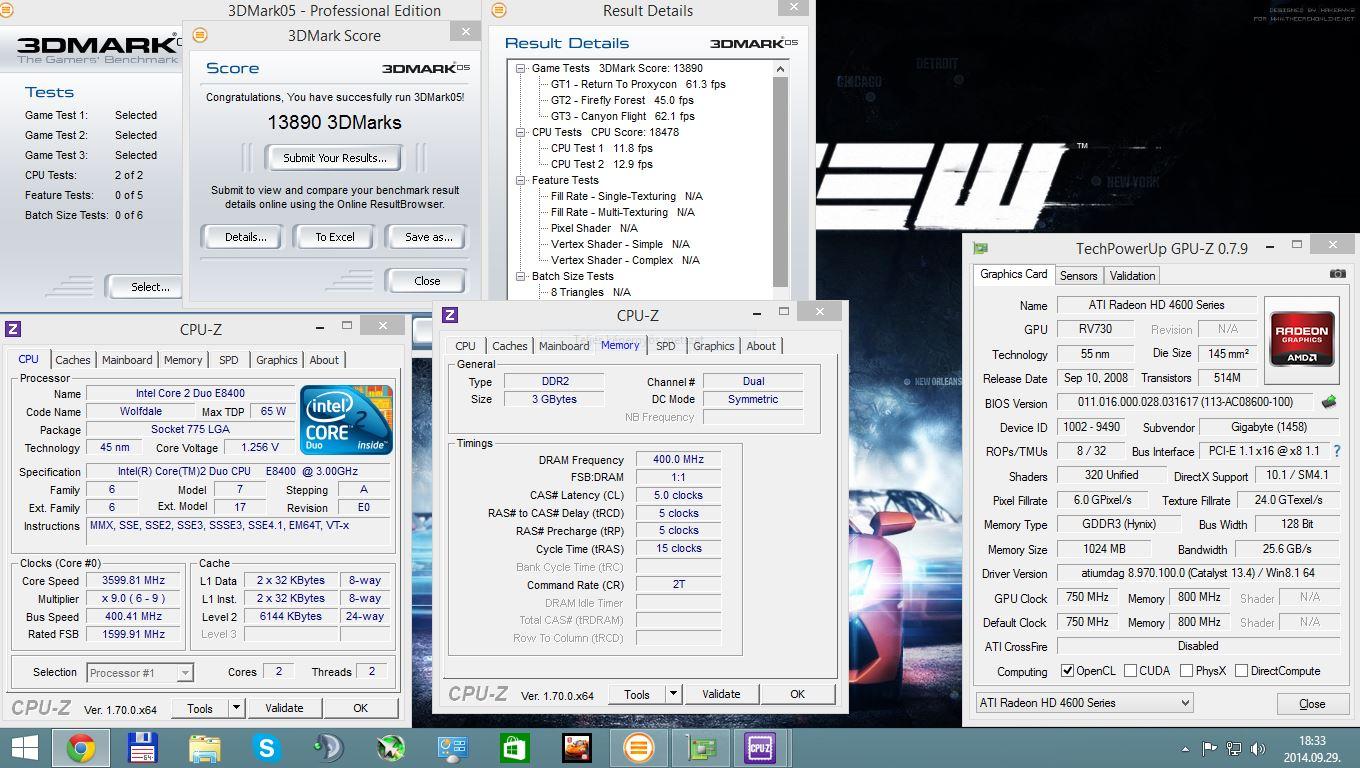
Task: Click Validate in the Memory CPU-Z window
Action: pos(721,694)
